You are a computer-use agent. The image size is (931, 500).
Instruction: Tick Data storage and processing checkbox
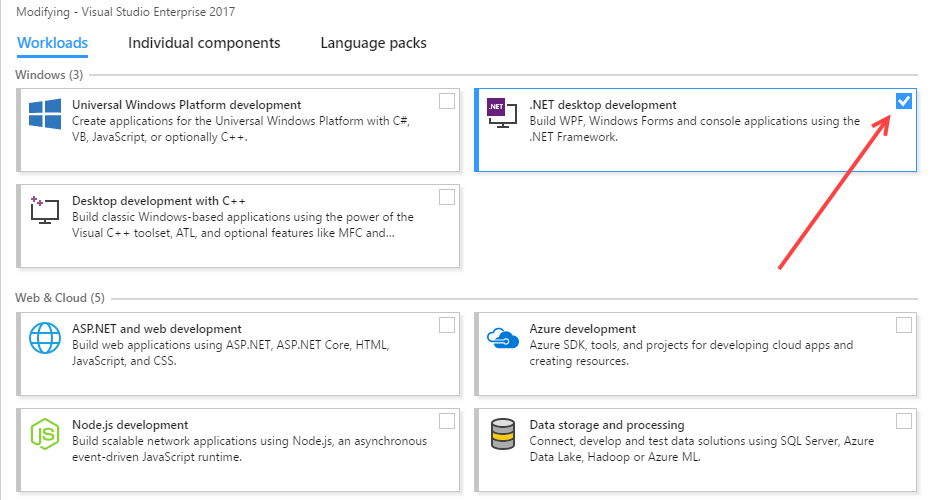904,421
